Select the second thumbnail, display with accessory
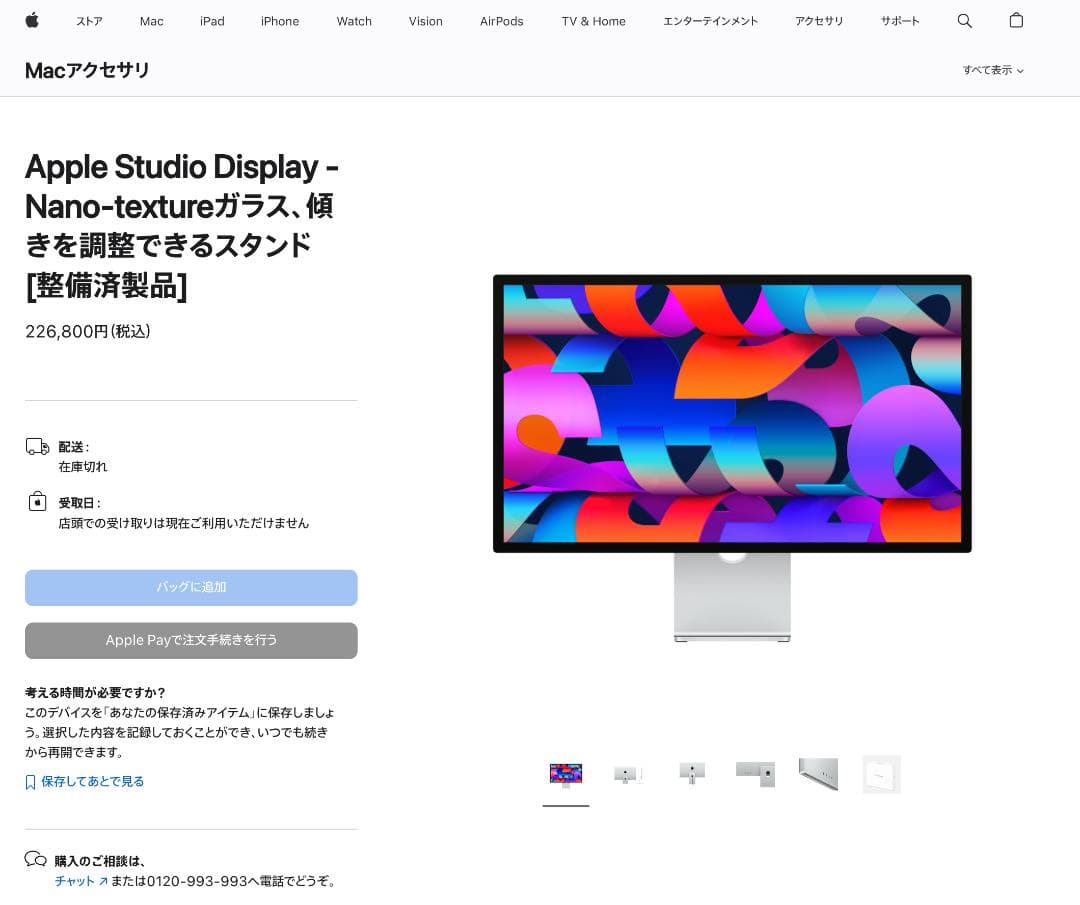 (x=629, y=775)
